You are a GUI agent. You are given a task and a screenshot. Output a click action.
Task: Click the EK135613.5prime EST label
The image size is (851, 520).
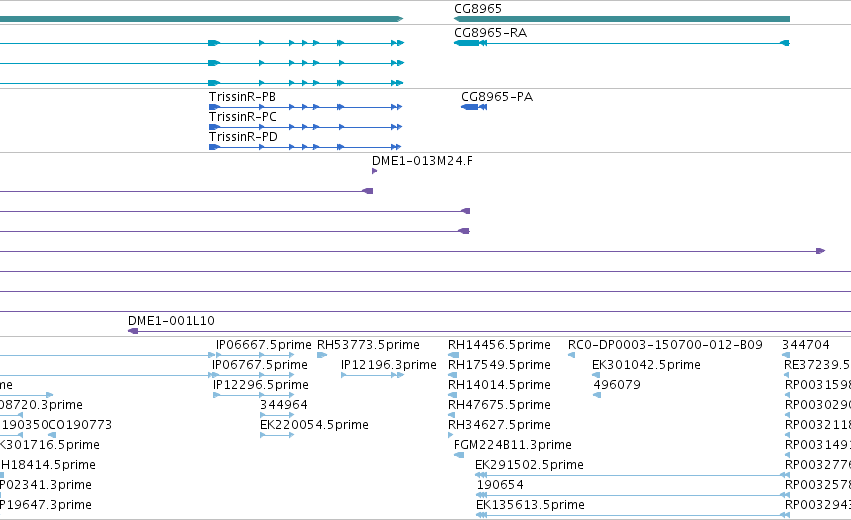(530, 505)
